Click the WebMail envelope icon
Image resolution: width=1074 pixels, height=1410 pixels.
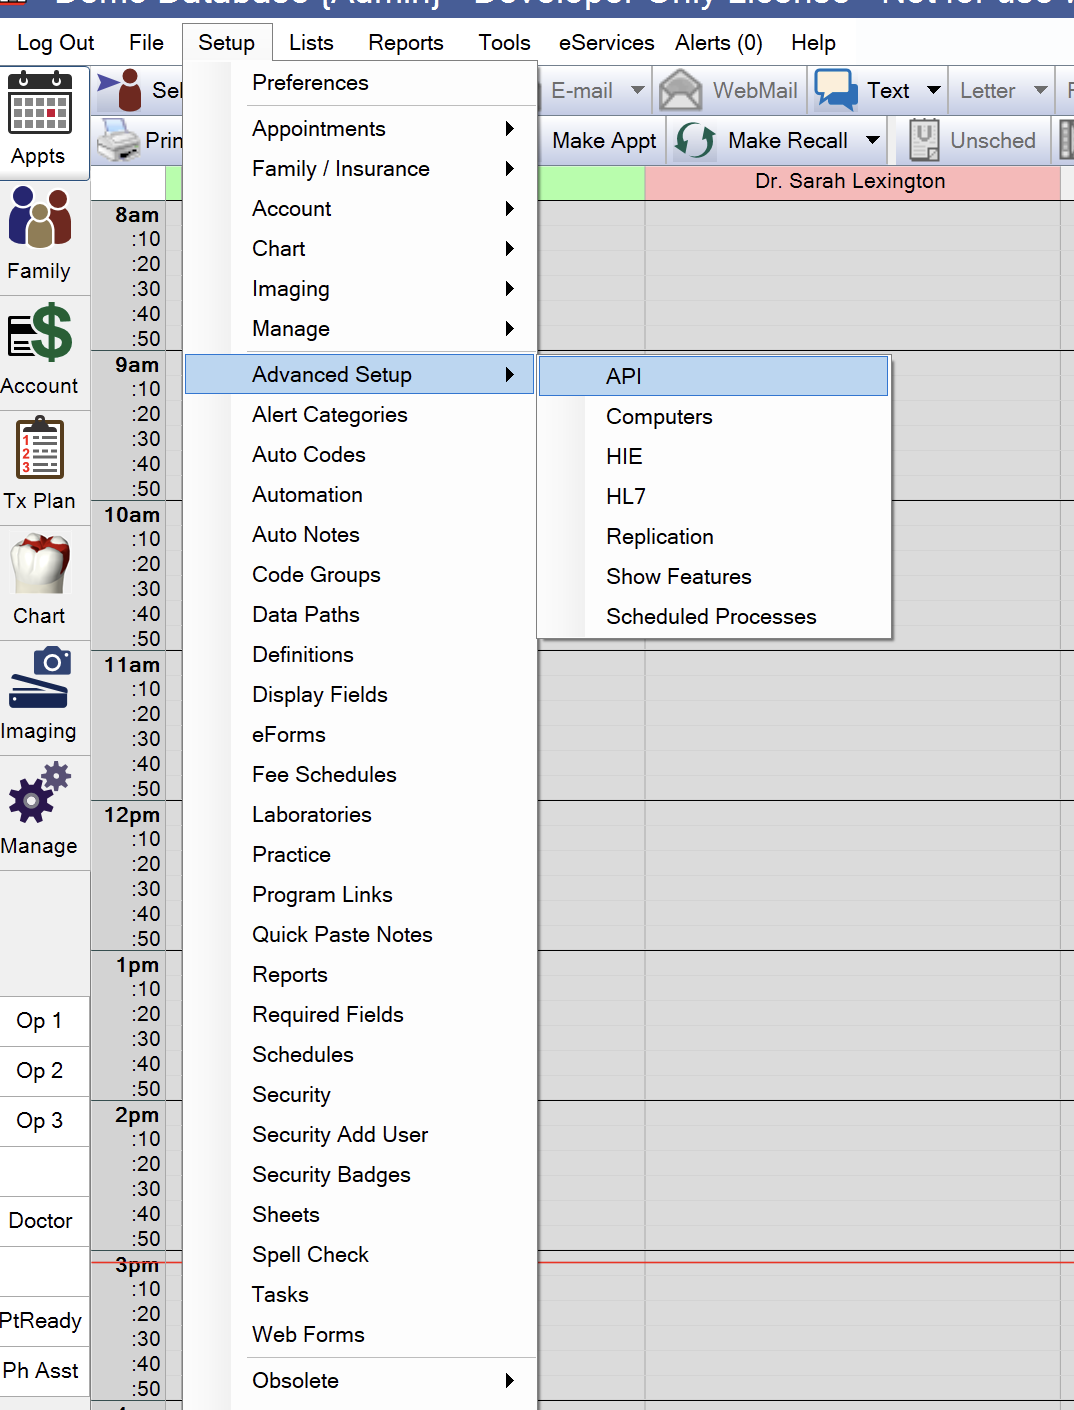click(681, 90)
